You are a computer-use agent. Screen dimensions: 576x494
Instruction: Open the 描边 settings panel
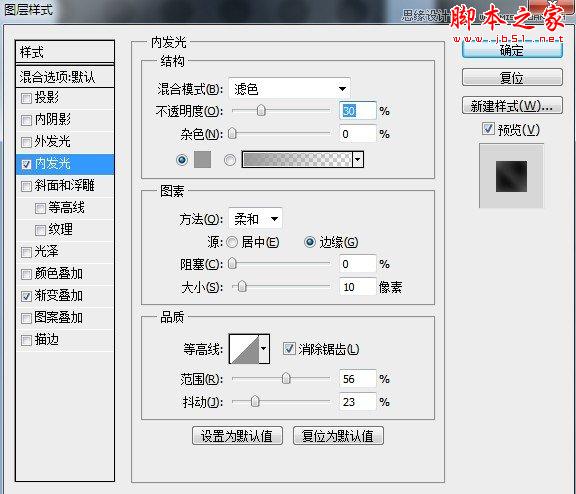pyautogui.click(x=47, y=340)
